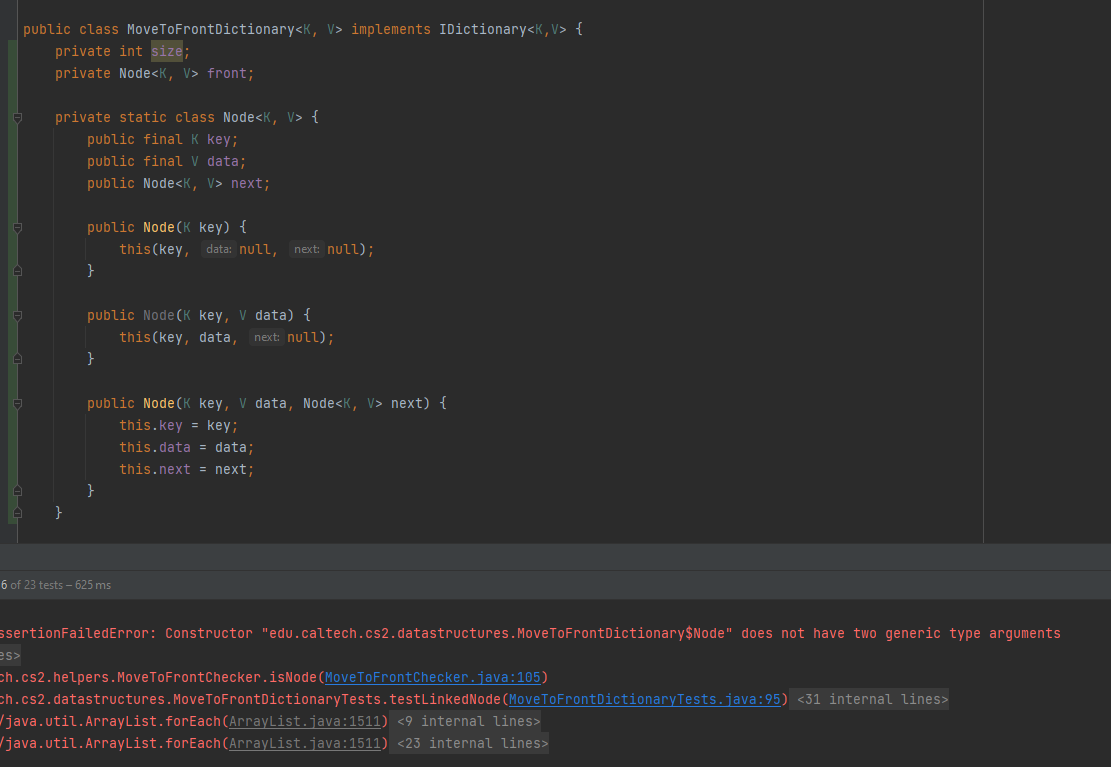Click fold end marker closing Node(K key) constructor
This screenshot has height=767, width=1111.
point(17,271)
